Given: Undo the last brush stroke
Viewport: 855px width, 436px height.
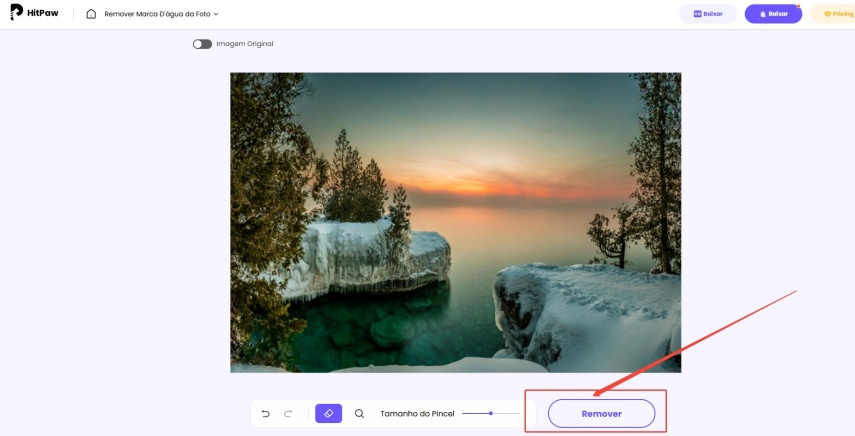Looking at the screenshot, I should (266, 414).
